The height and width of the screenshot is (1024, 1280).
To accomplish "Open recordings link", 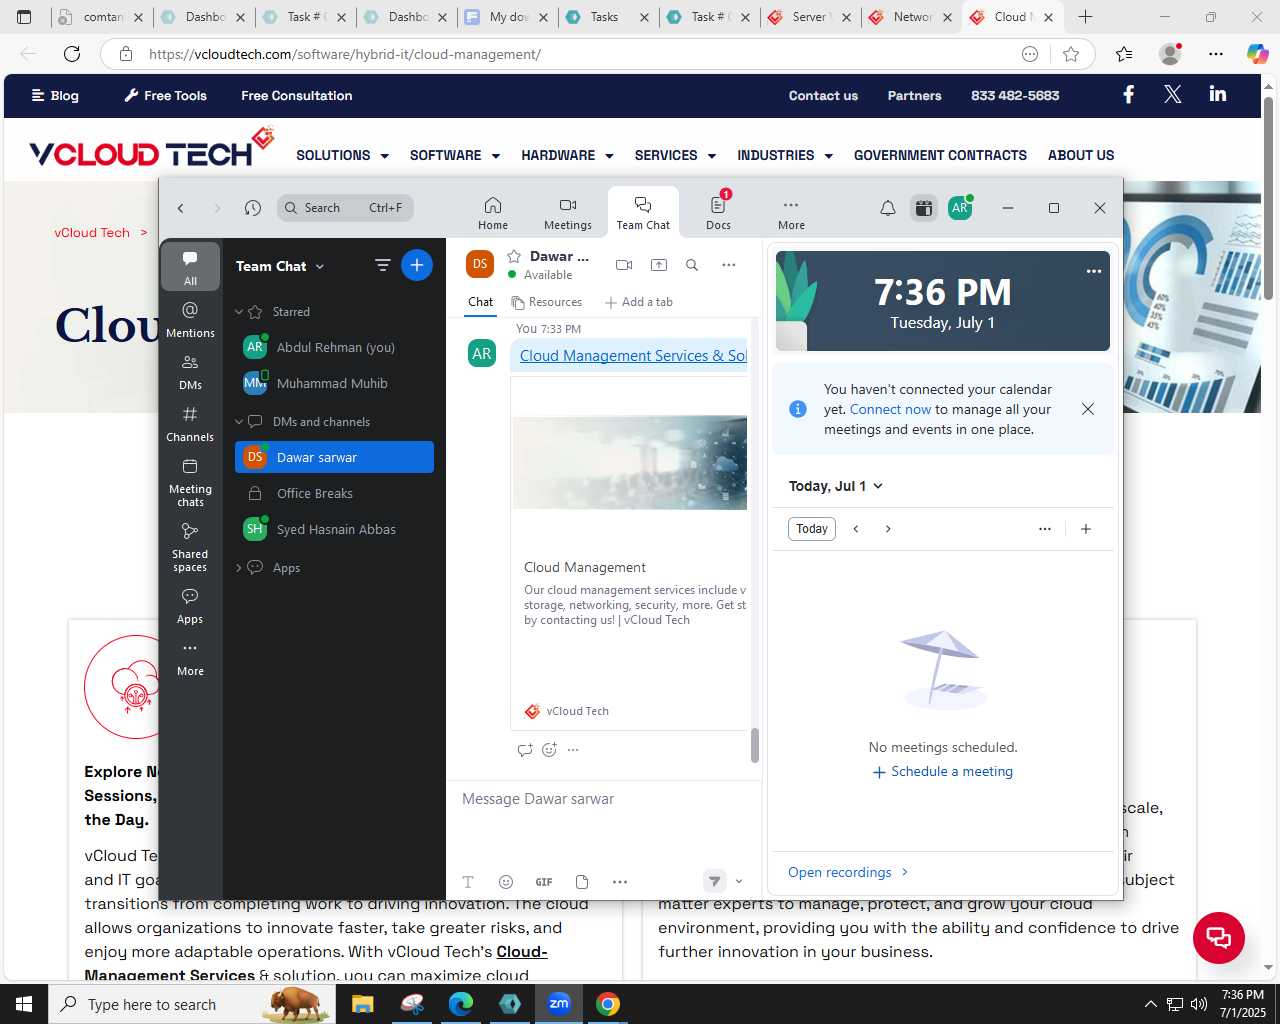I will click(848, 872).
